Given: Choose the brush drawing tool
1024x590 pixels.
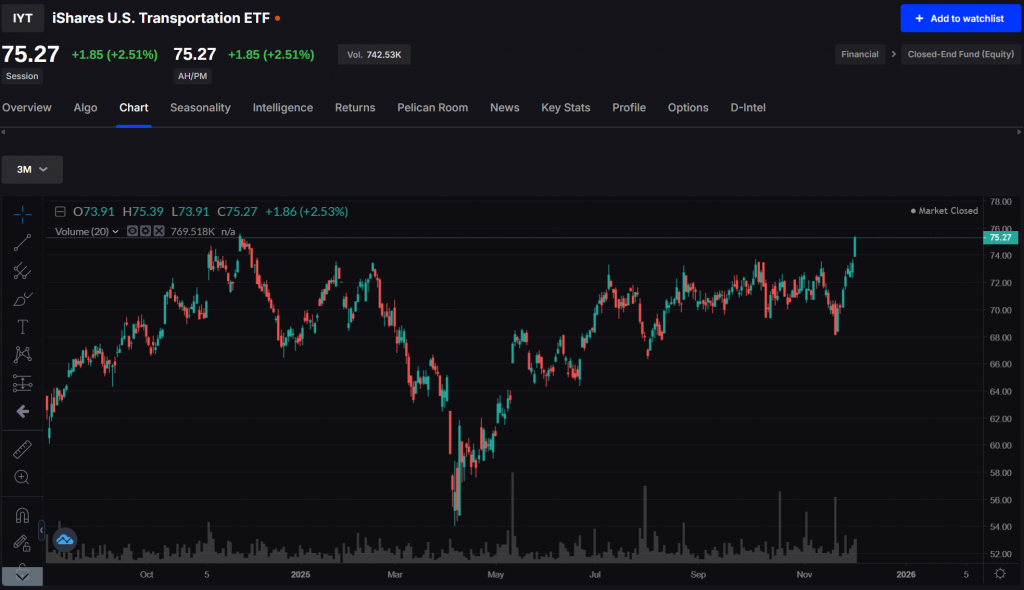Looking at the screenshot, I should 22,298.
